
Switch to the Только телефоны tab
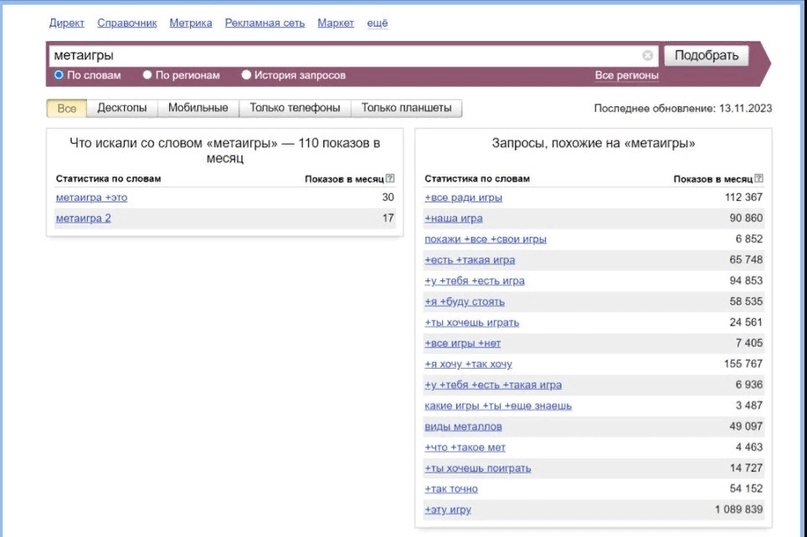pyautogui.click(x=295, y=108)
